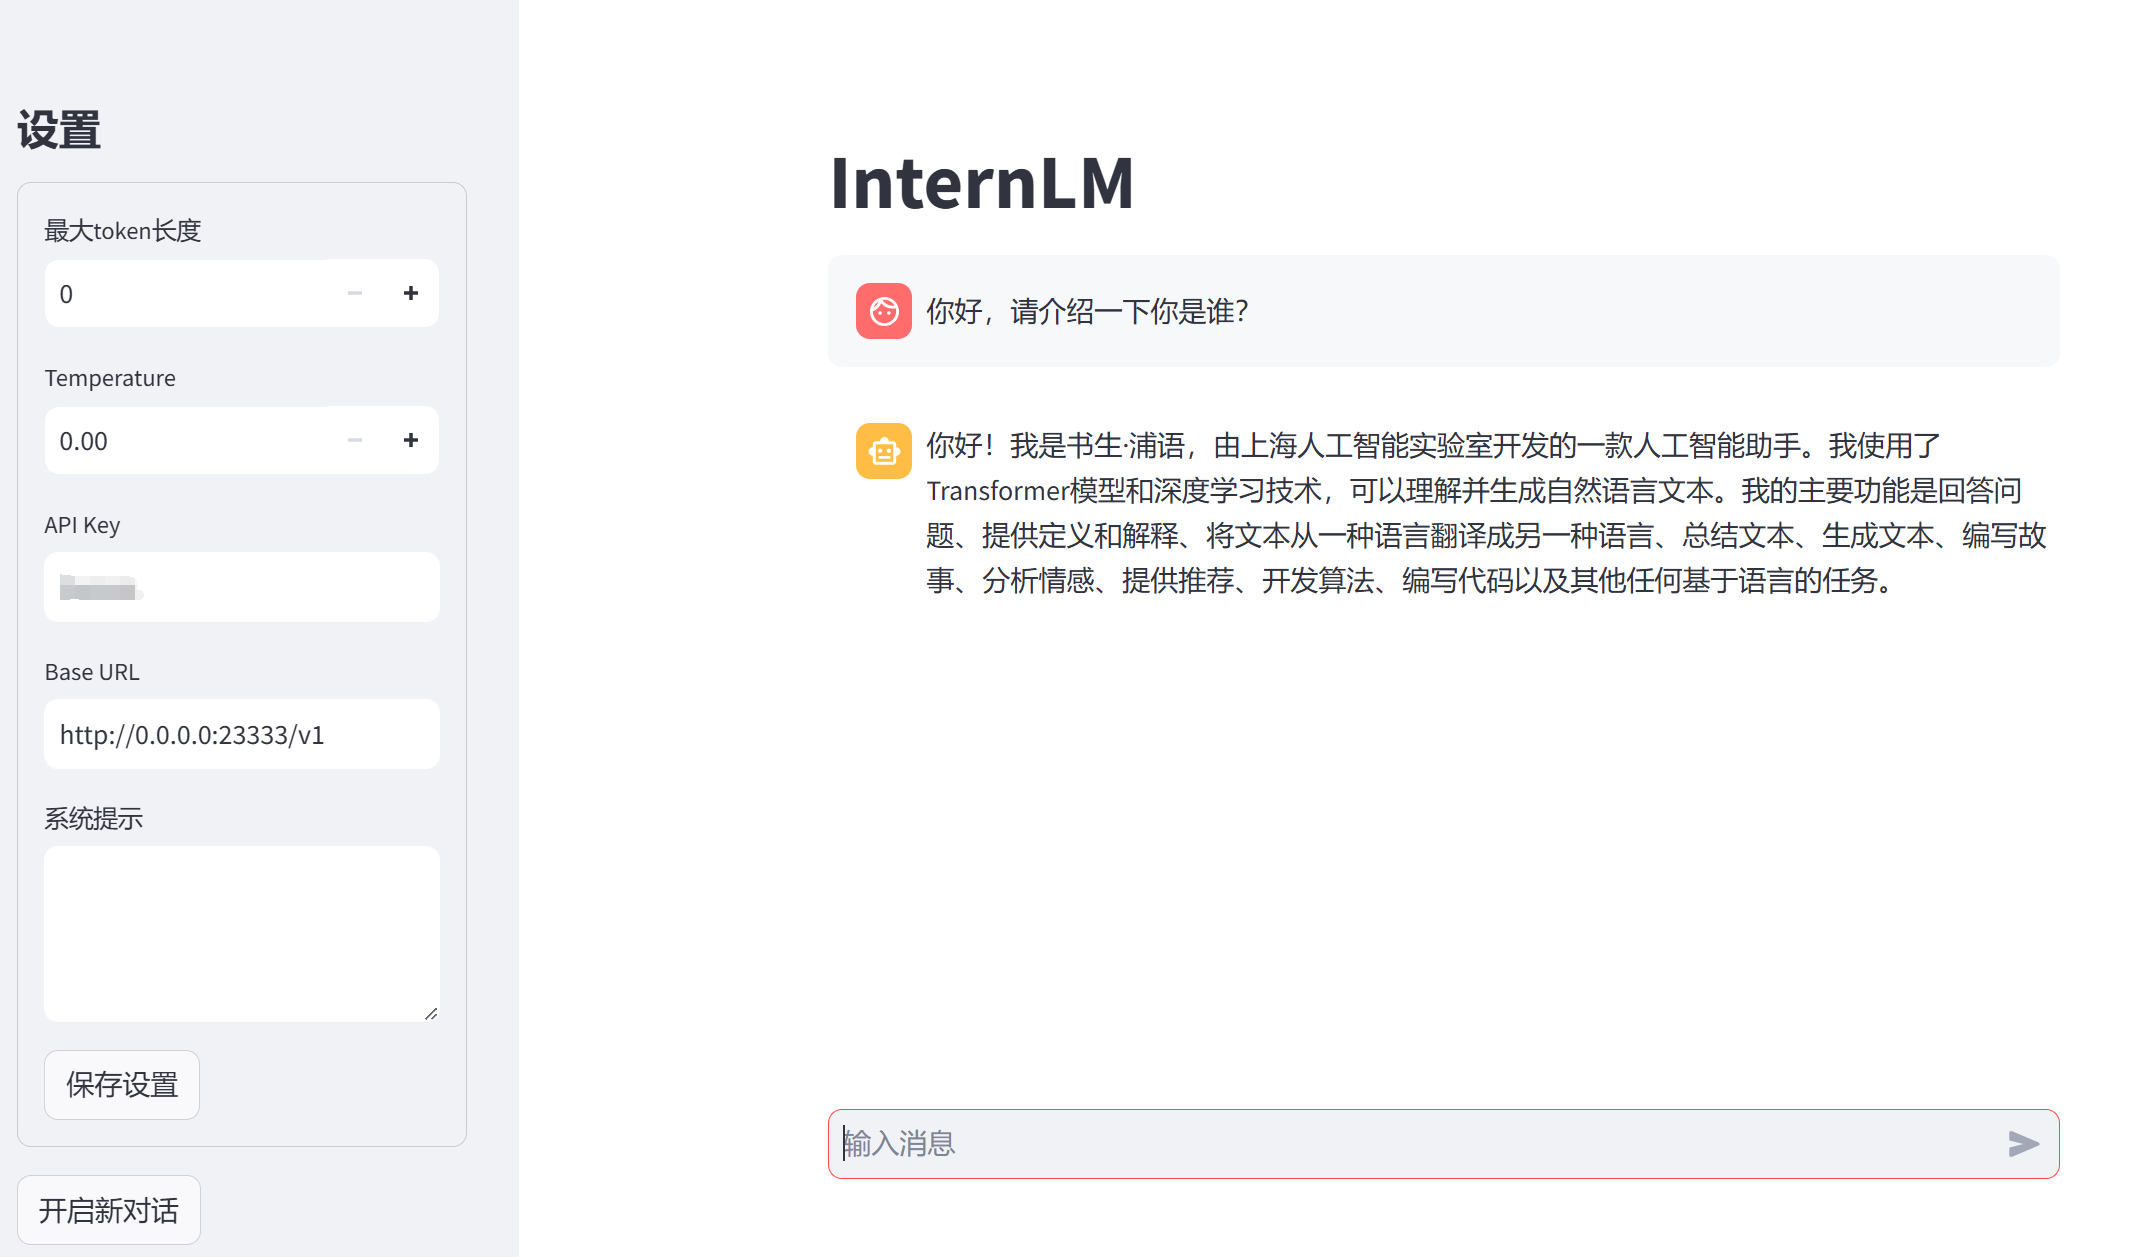
Task: Click the 保存设置 button
Action: (122, 1085)
